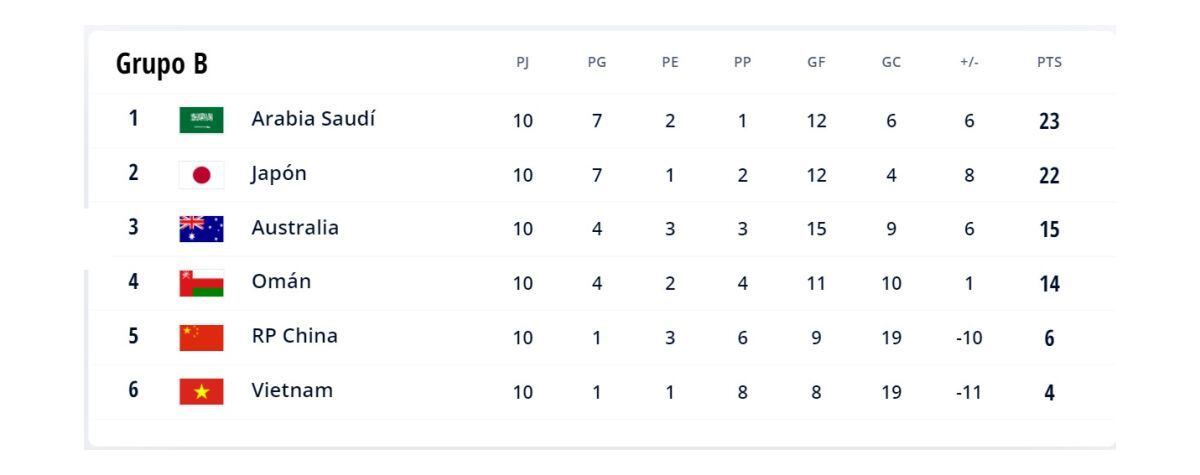Click the Saudi Arabia flag icon
Viewport: 1200px width, 475px height.
pos(202,121)
